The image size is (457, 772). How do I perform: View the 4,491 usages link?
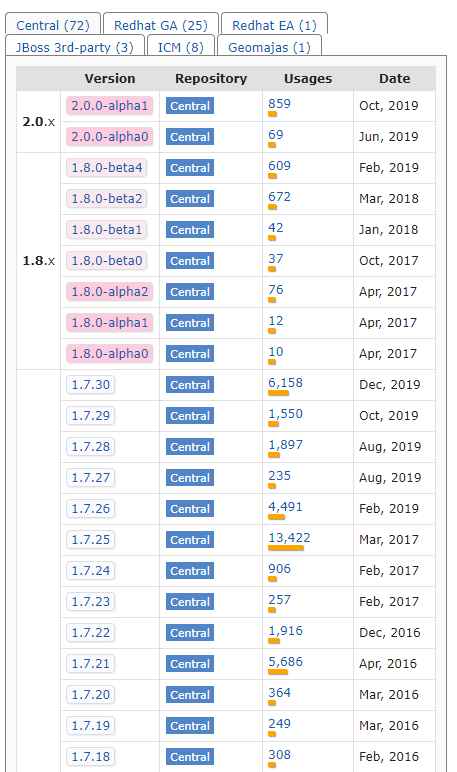coord(285,507)
